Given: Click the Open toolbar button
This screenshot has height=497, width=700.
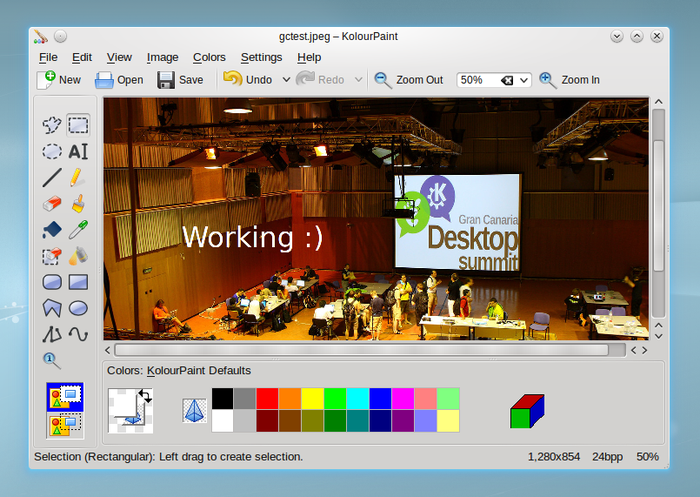Looking at the screenshot, I should (119, 80).
